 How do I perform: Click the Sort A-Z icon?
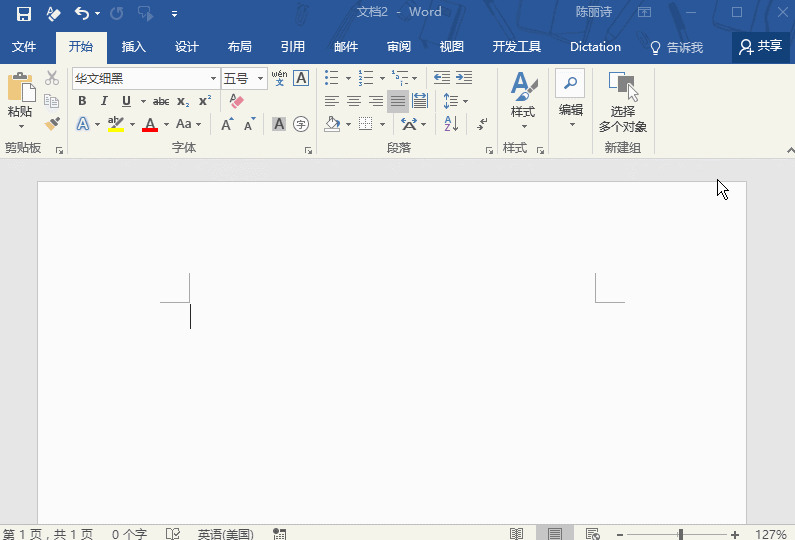451,124
